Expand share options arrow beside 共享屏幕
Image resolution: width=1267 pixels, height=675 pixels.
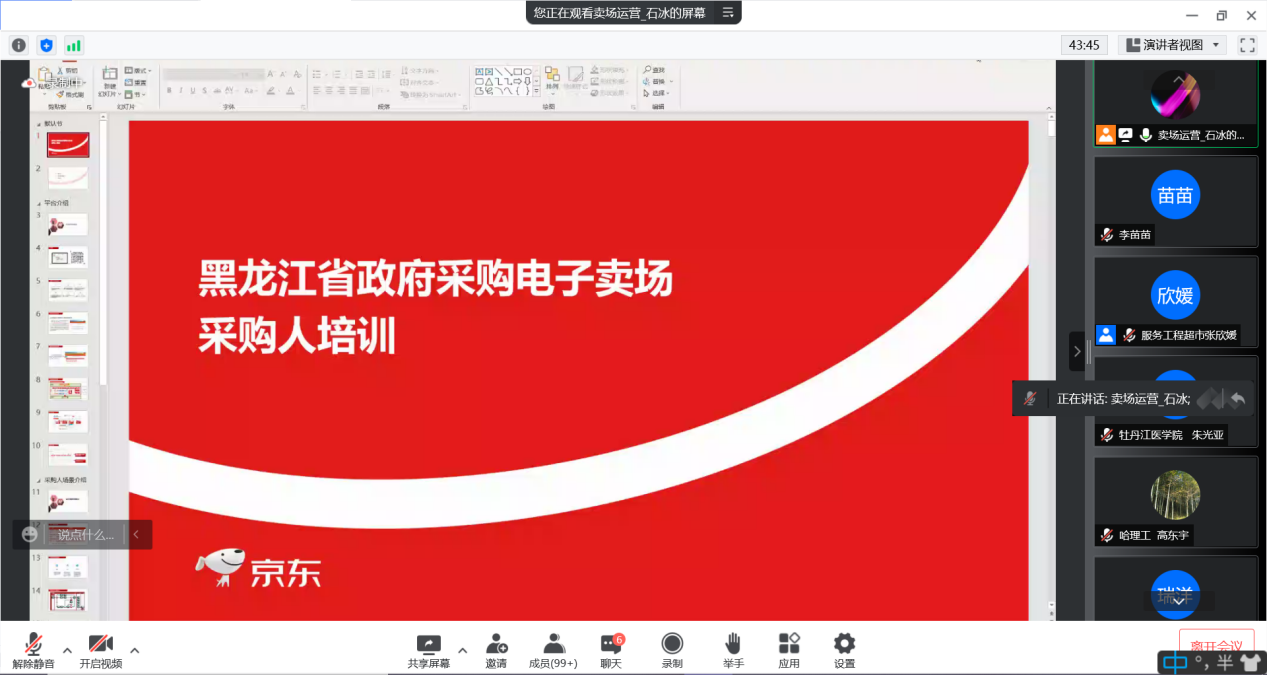pos(462,649)
